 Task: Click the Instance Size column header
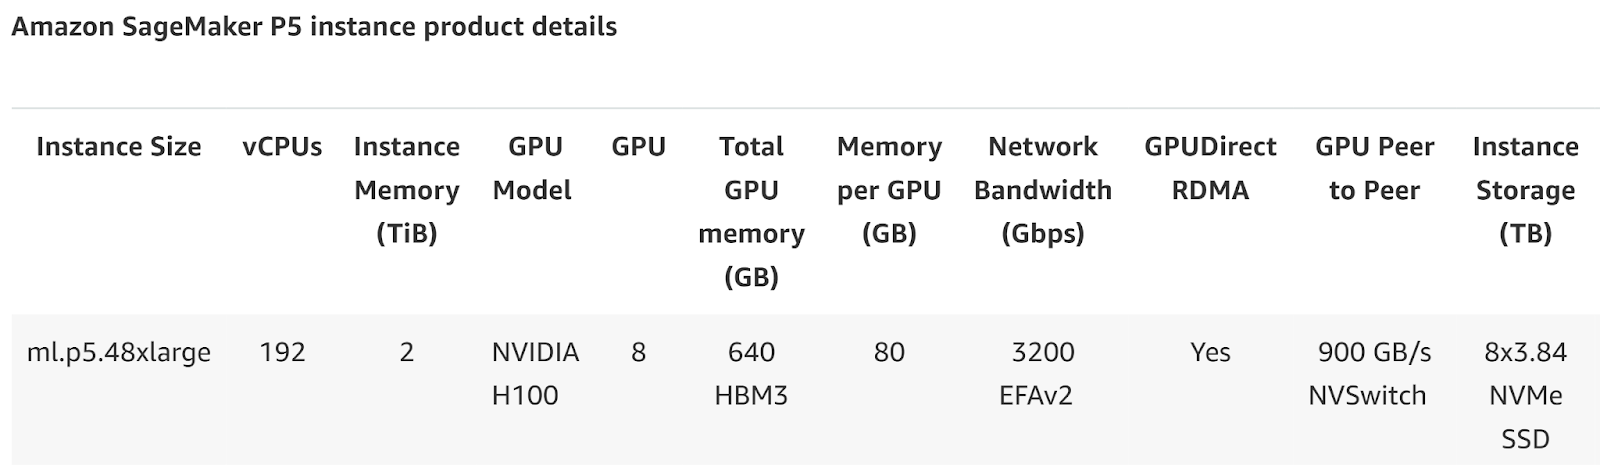[118, 147]
